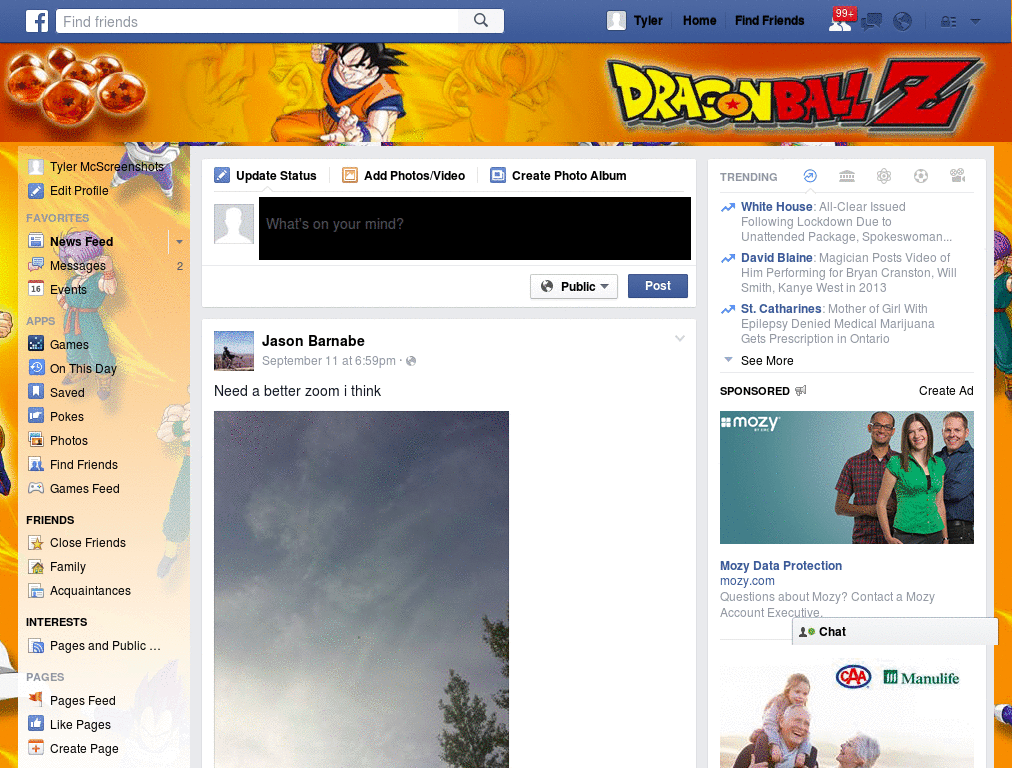Open the mozy.com sponsored link
The width and height of the screenshot is (1024, 768).
point(747,581)
